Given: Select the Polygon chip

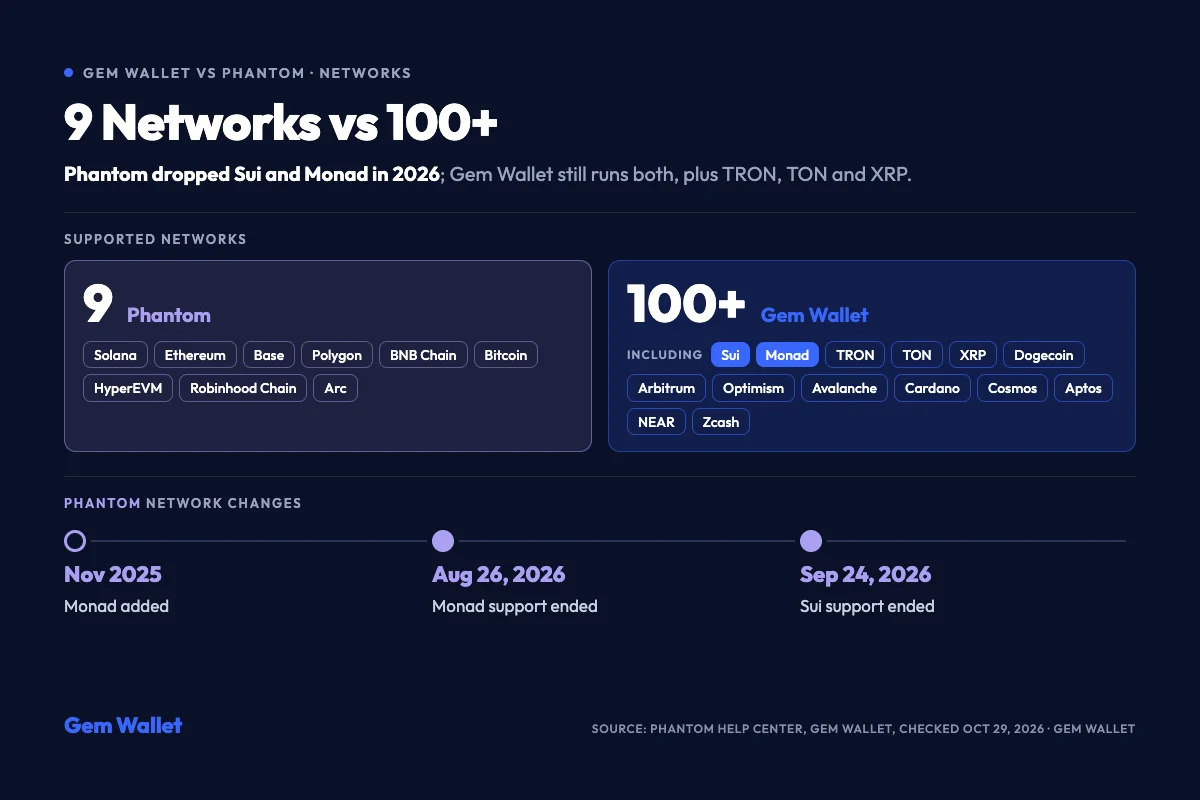Looking at the screenshot, I should coord(337,355).
